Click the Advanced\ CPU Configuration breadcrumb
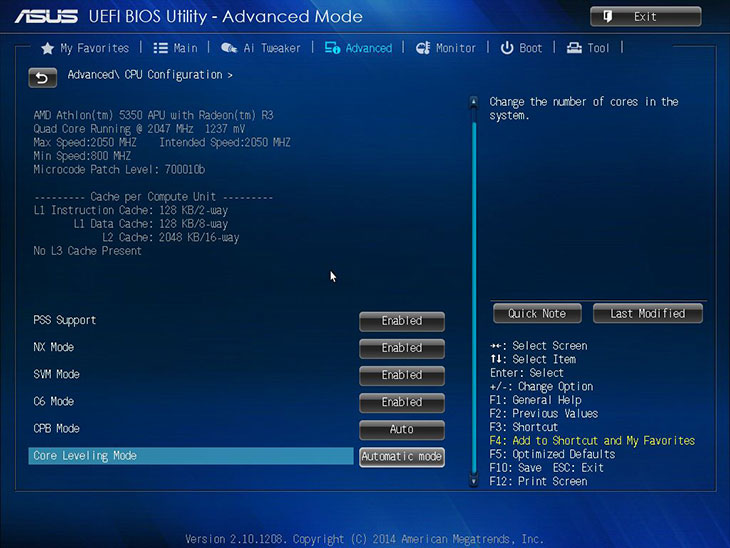This screenshot has width=730, height=548. [150, 75]
